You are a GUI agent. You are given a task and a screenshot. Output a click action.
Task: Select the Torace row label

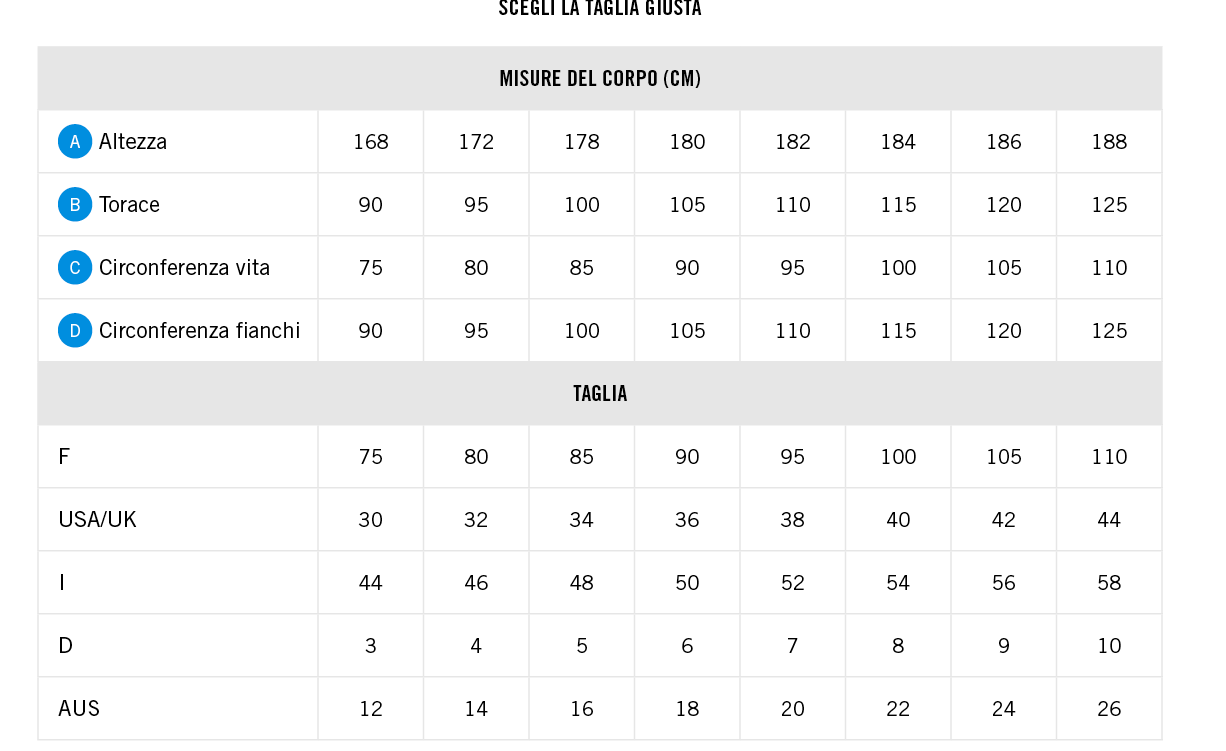click(129, 204)
